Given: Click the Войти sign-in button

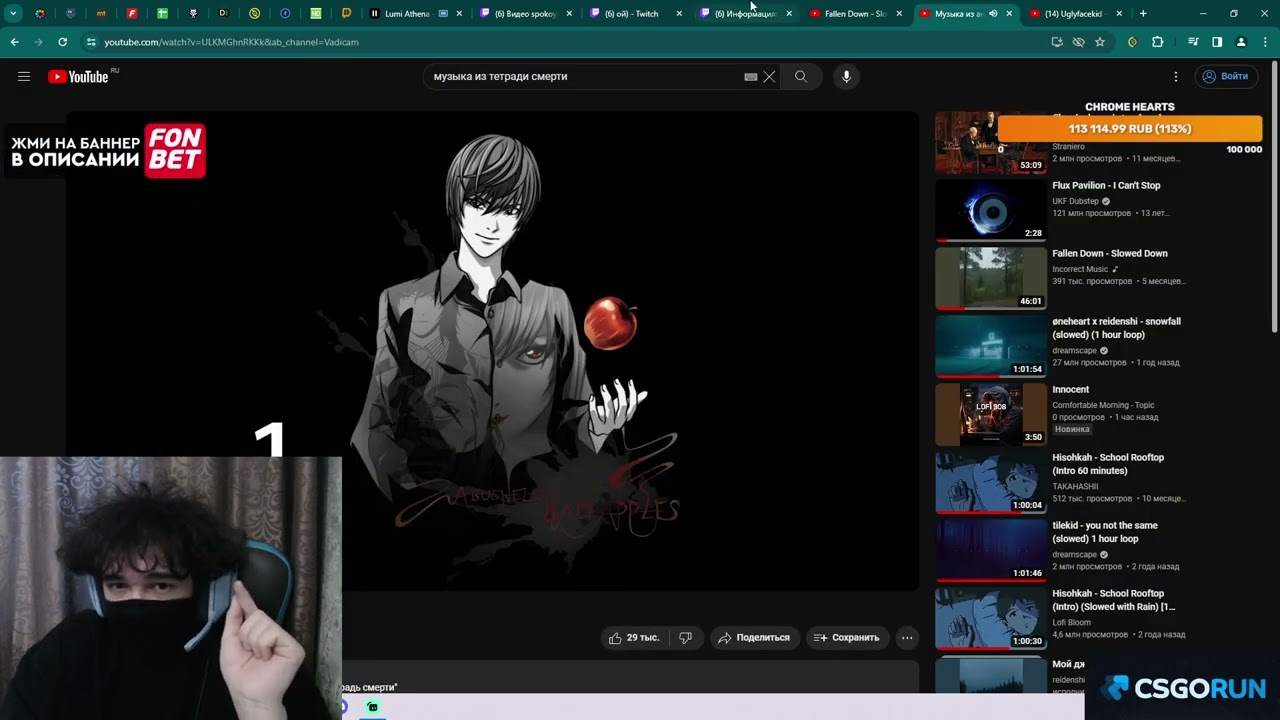Looking at the screenshot, I should point(1225,77).
